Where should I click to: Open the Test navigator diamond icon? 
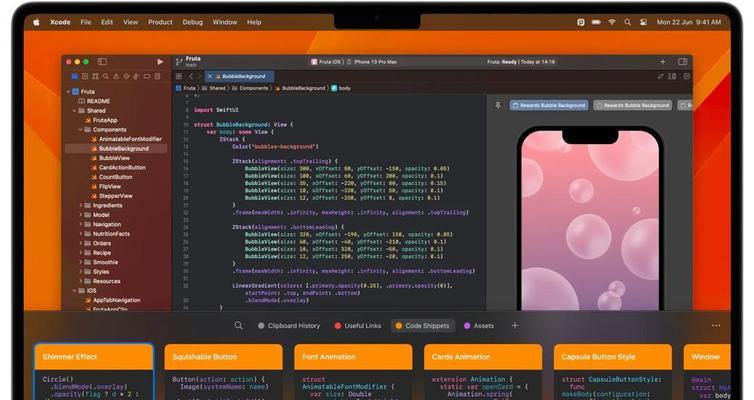(x=126, y=76)
